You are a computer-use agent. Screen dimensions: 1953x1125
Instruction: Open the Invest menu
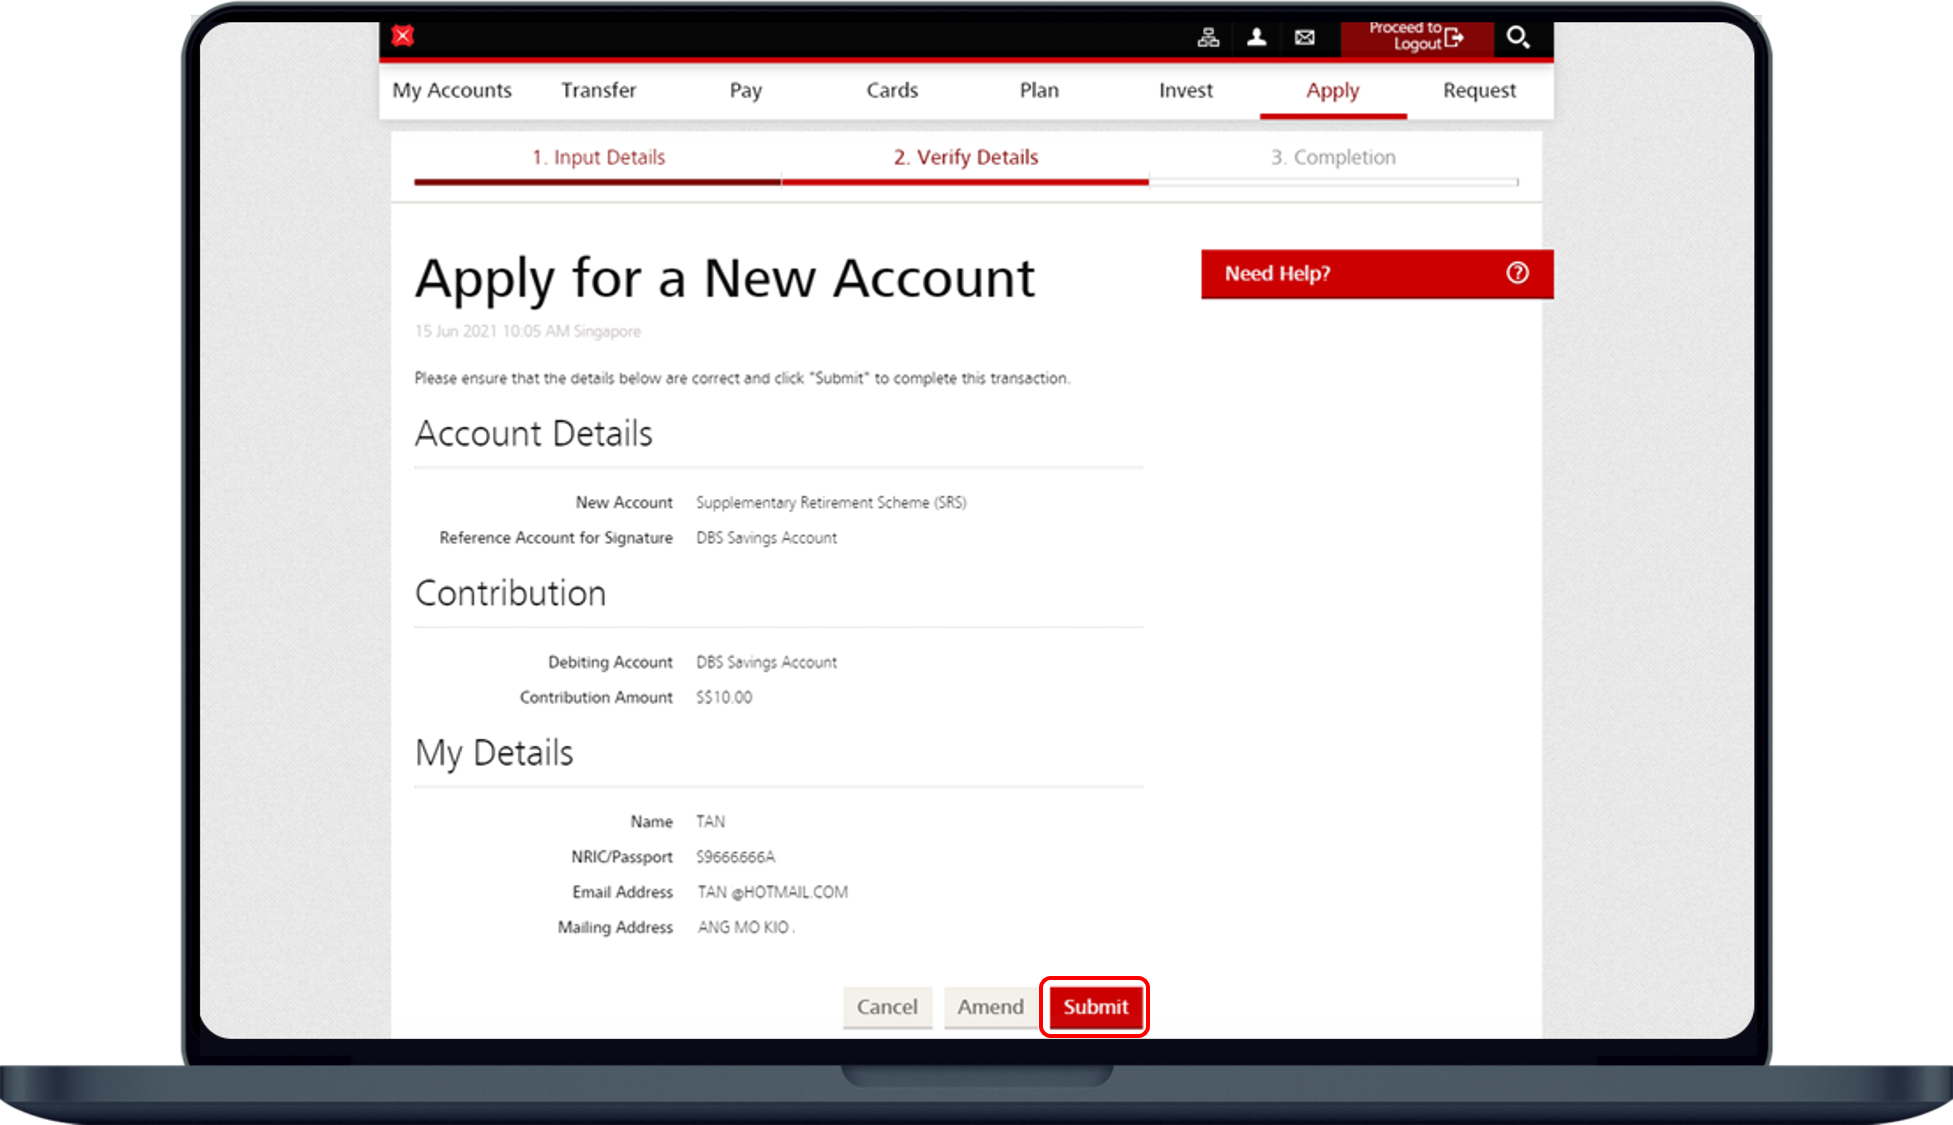1186,90
